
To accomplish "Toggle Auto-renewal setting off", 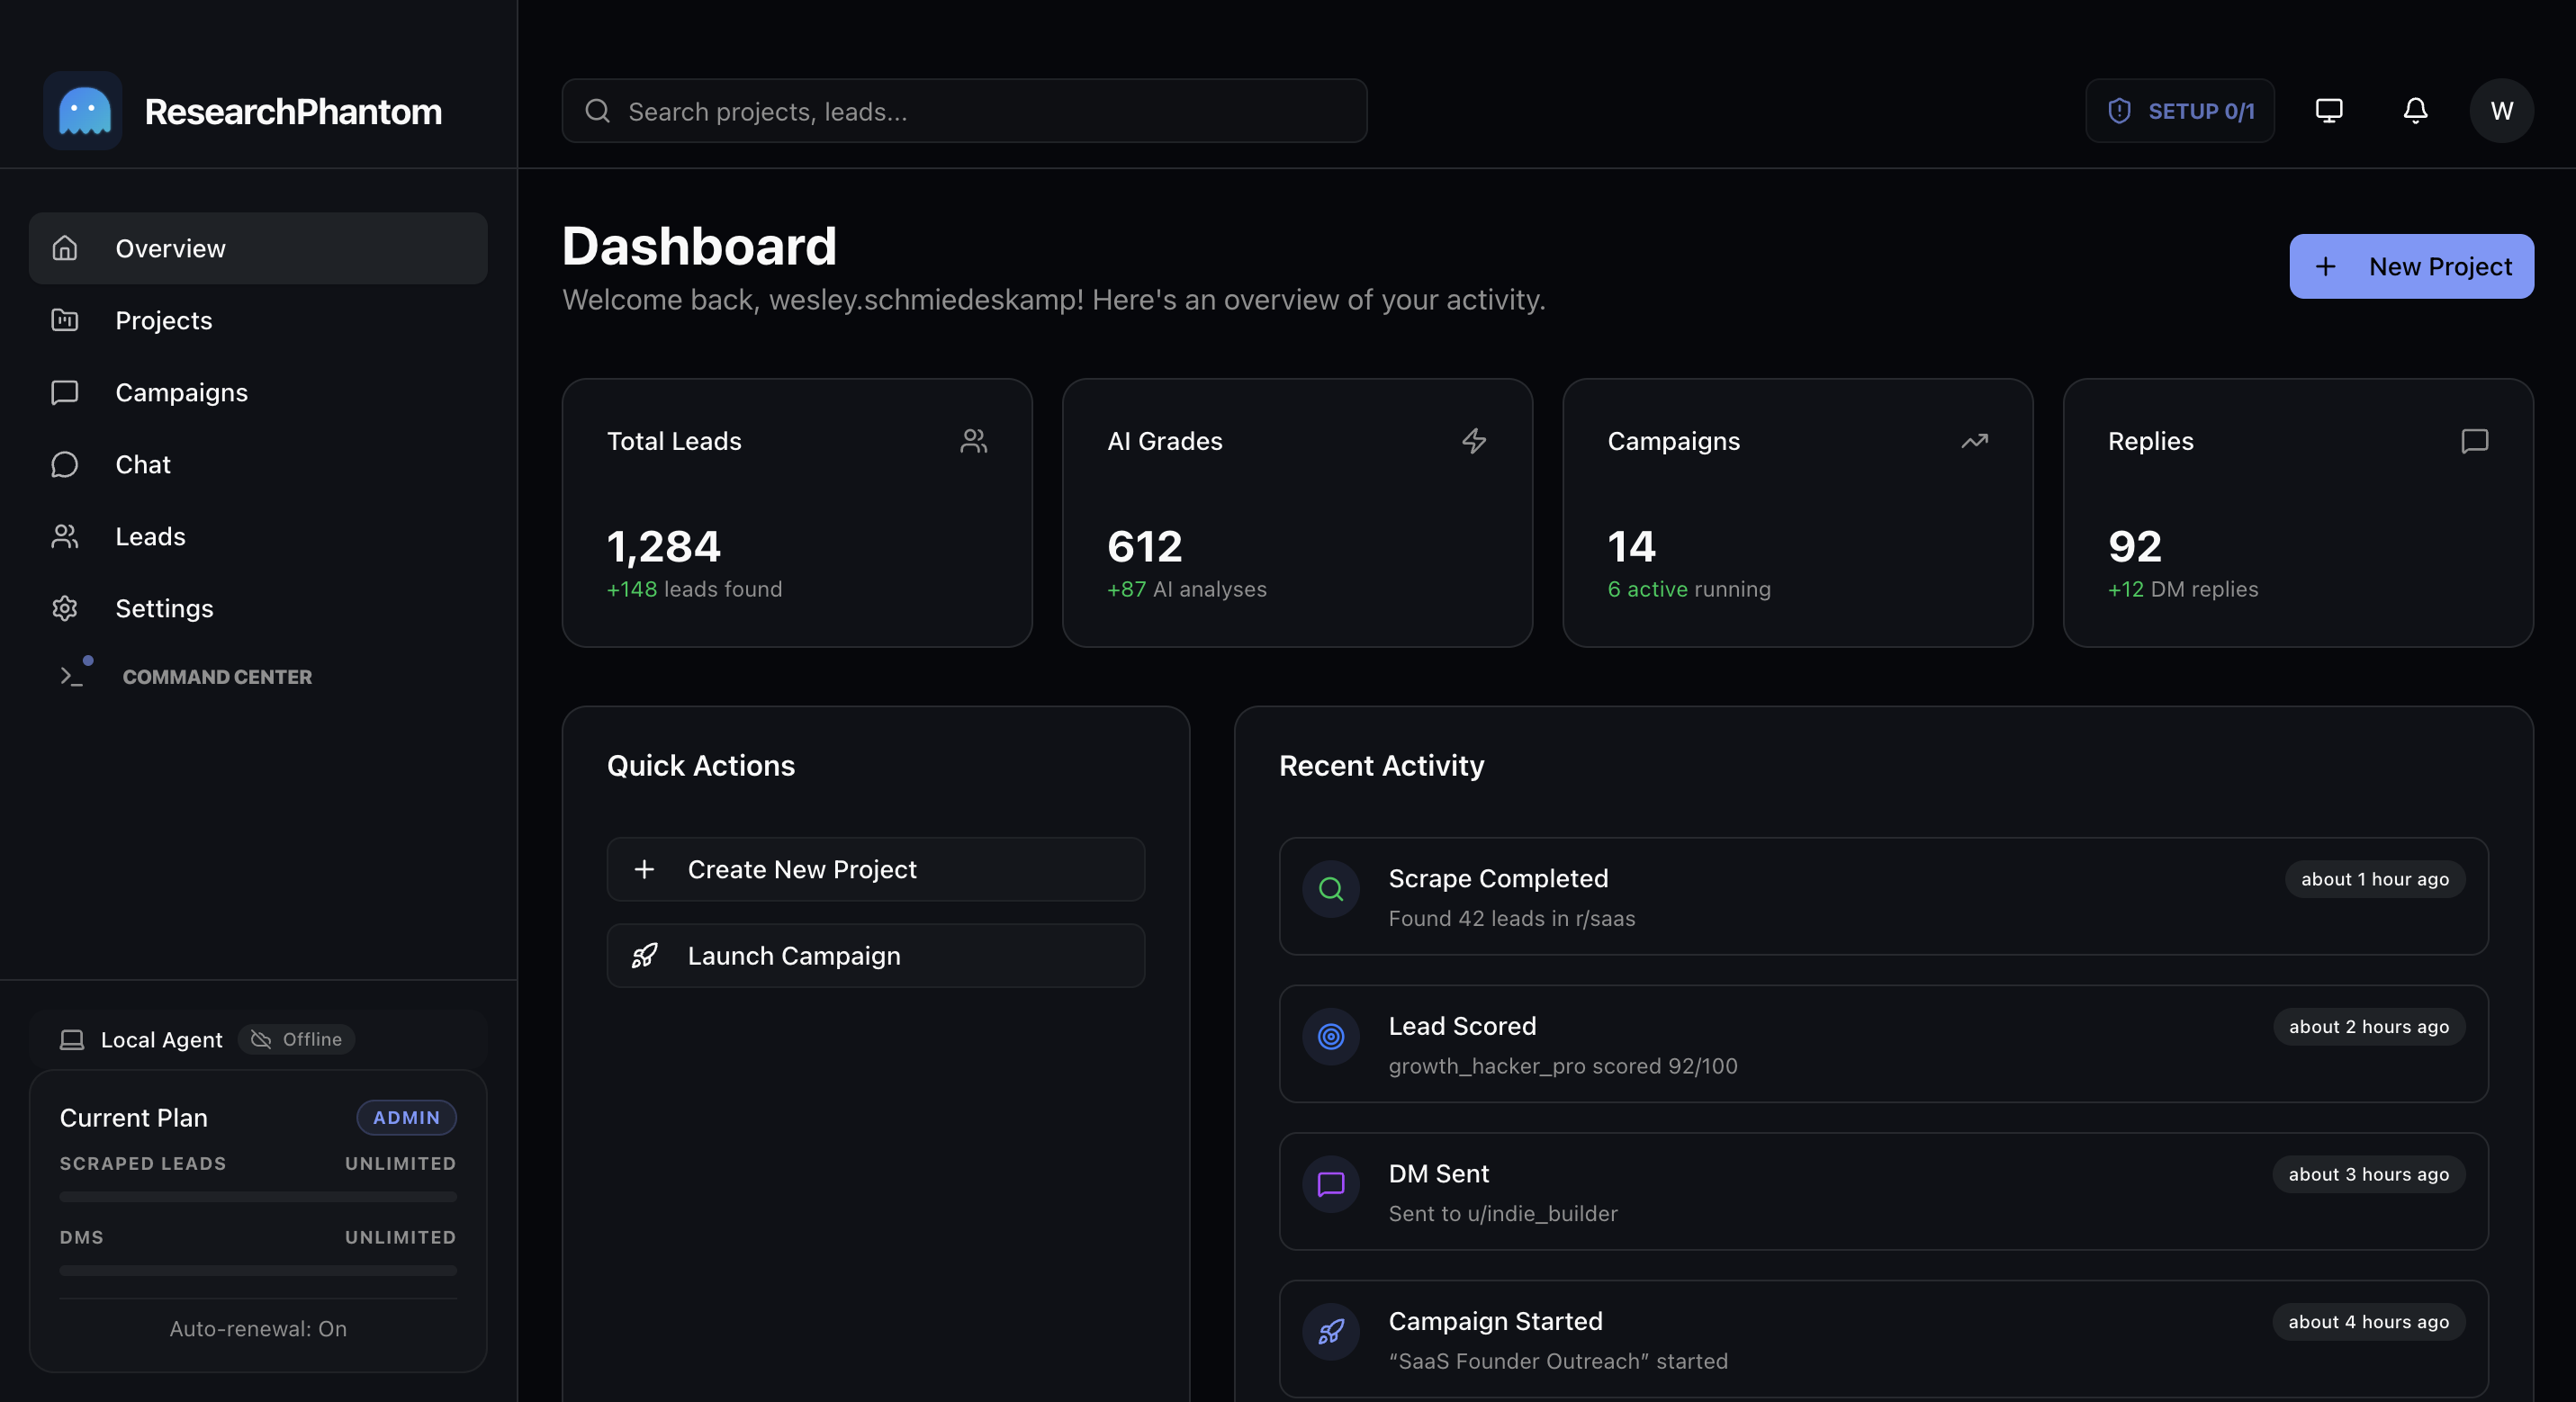I will [257, 1329].
